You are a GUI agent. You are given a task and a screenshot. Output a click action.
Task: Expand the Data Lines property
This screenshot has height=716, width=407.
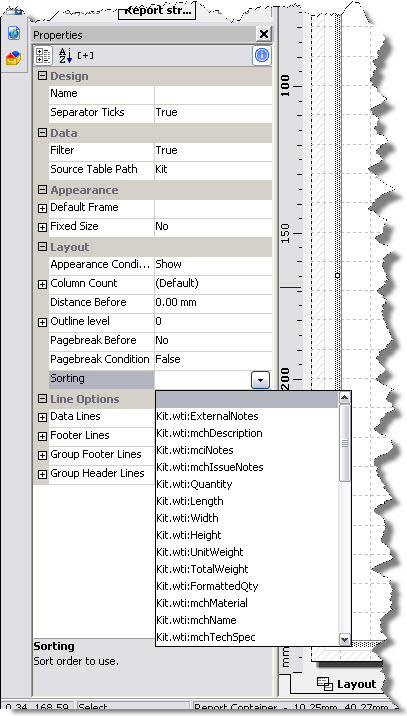click(x=42, y=417)
